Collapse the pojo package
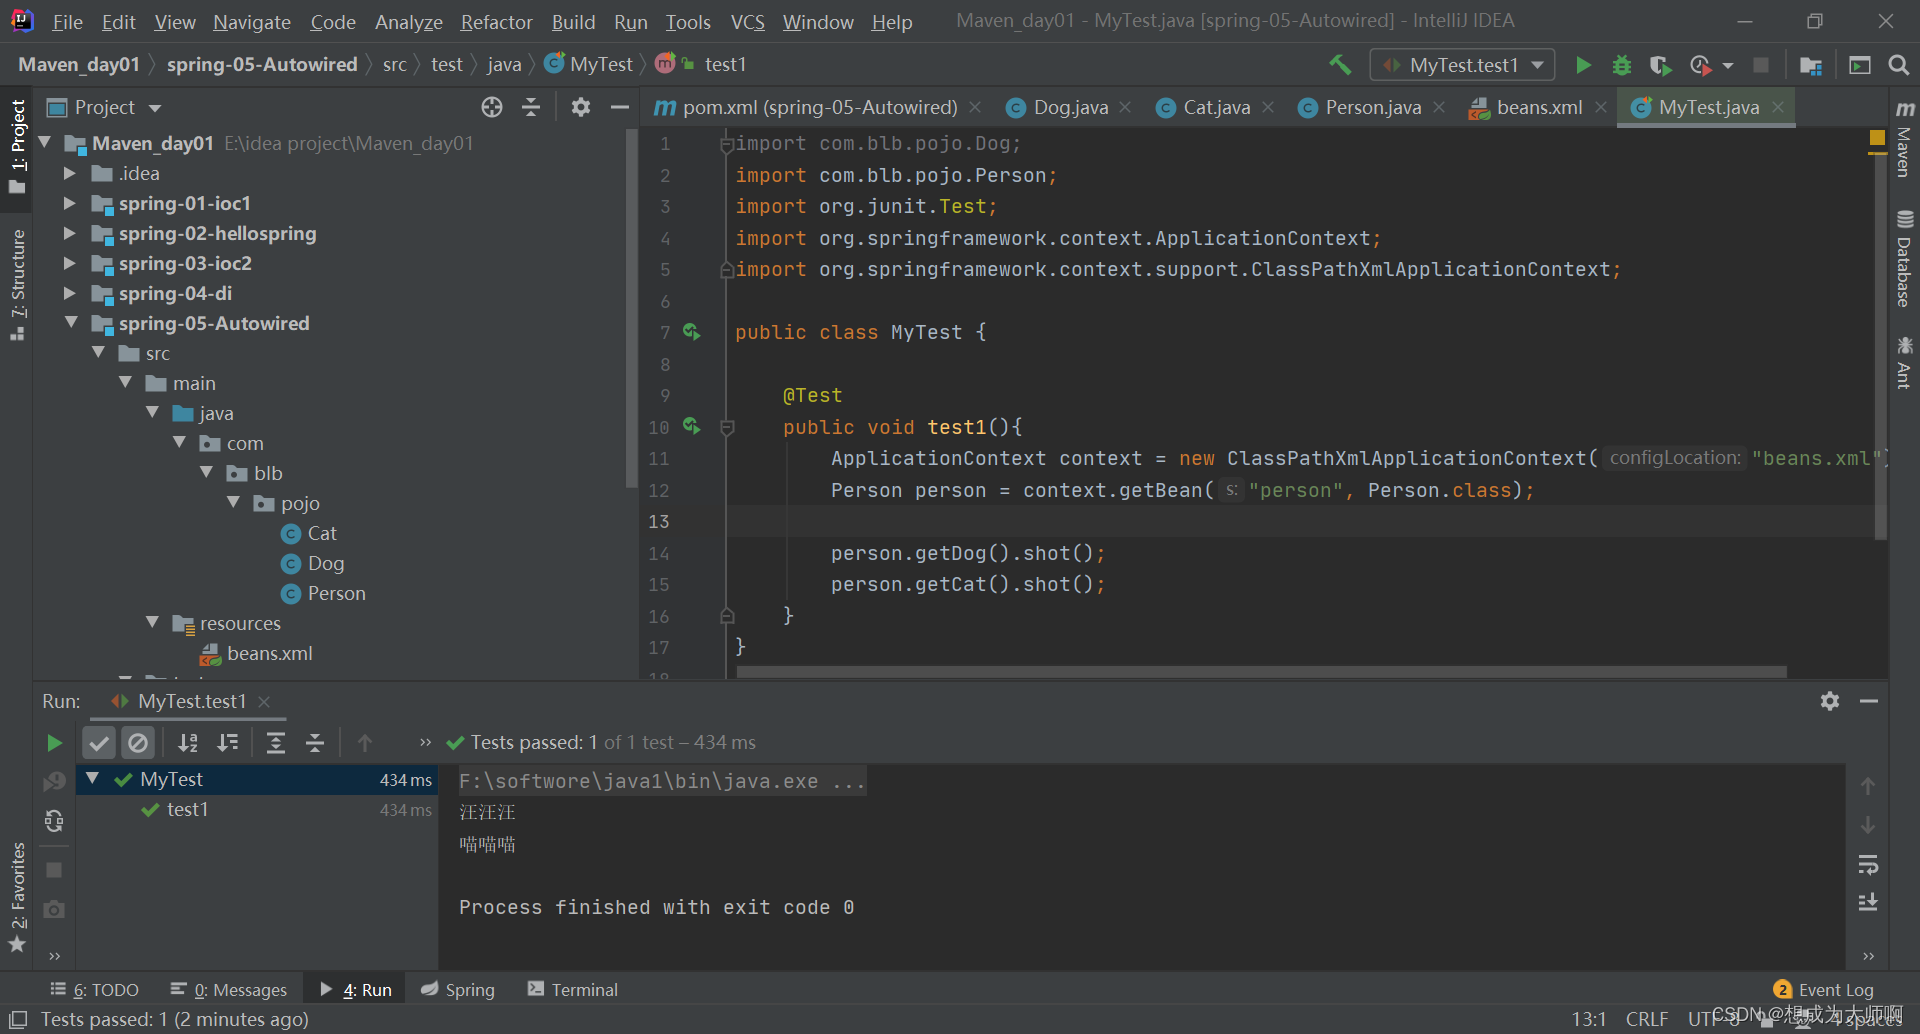The image size is (1920, 1034). tap(233, 502)
